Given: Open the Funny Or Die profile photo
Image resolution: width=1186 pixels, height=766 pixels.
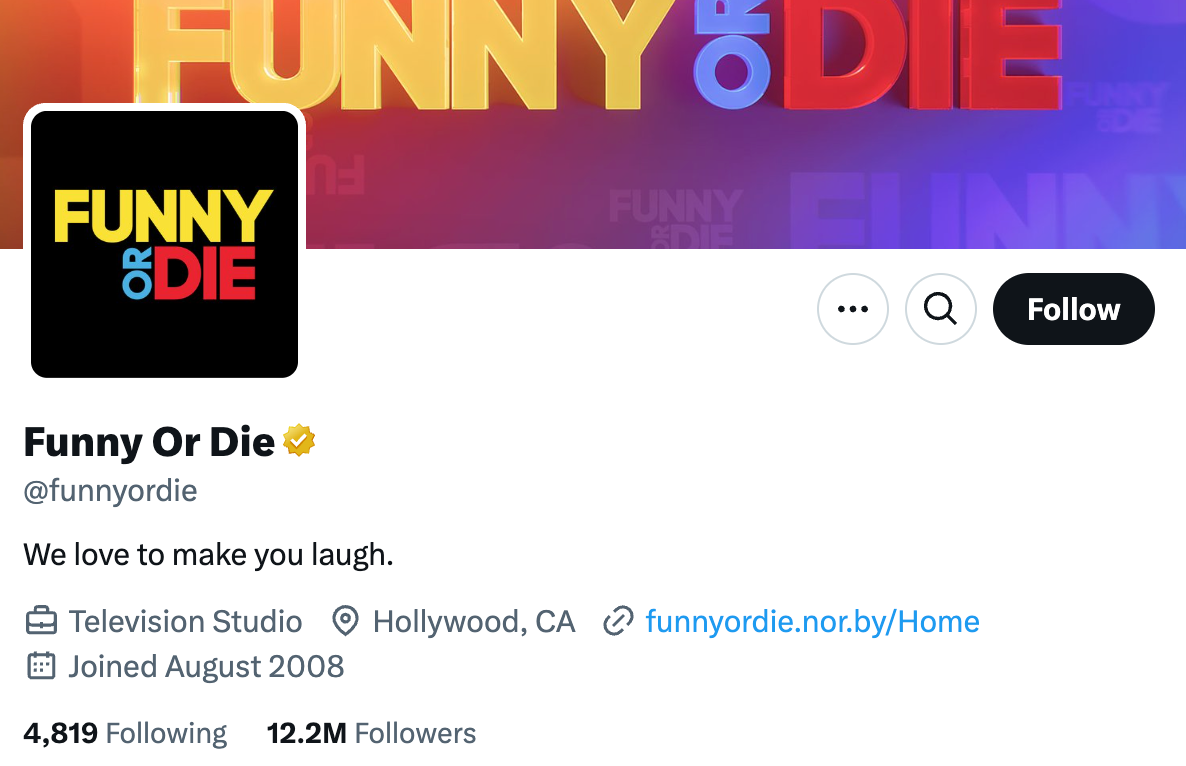Looking at the screenshot, I should coord(164,243).
